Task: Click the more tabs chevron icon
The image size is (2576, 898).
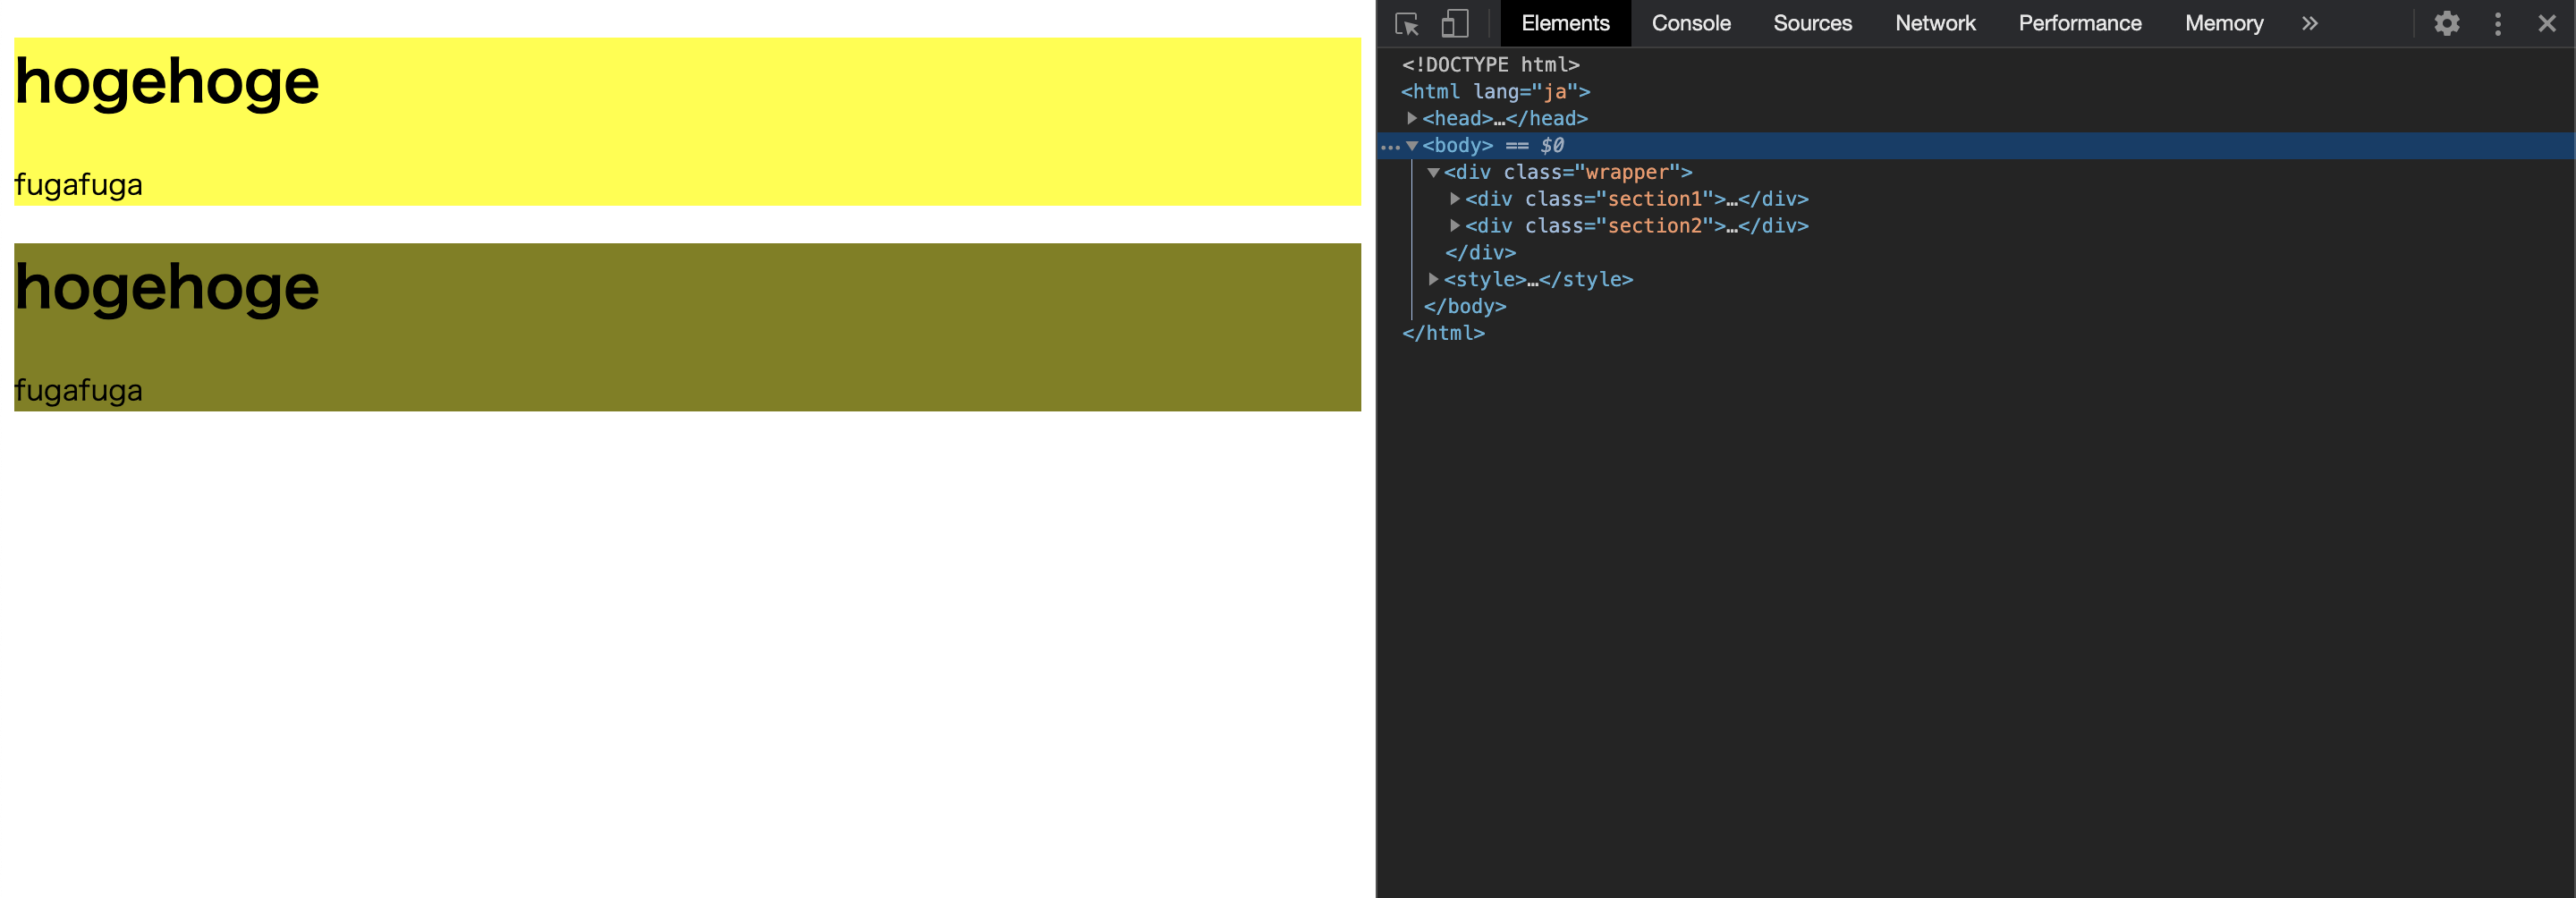Action: click(x=2309, y=23)
